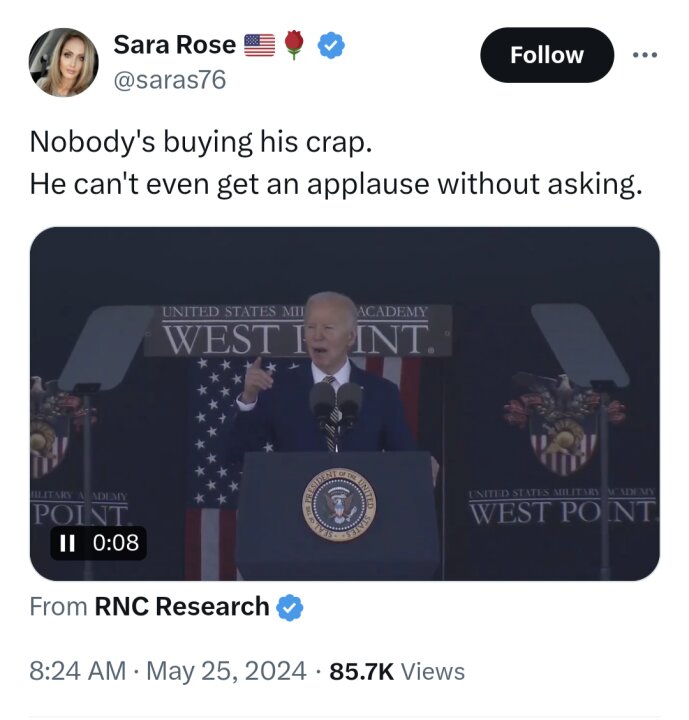Click the 0:08 video time indicator
This screenshot has height=720, width=689.
click(115, 544)
